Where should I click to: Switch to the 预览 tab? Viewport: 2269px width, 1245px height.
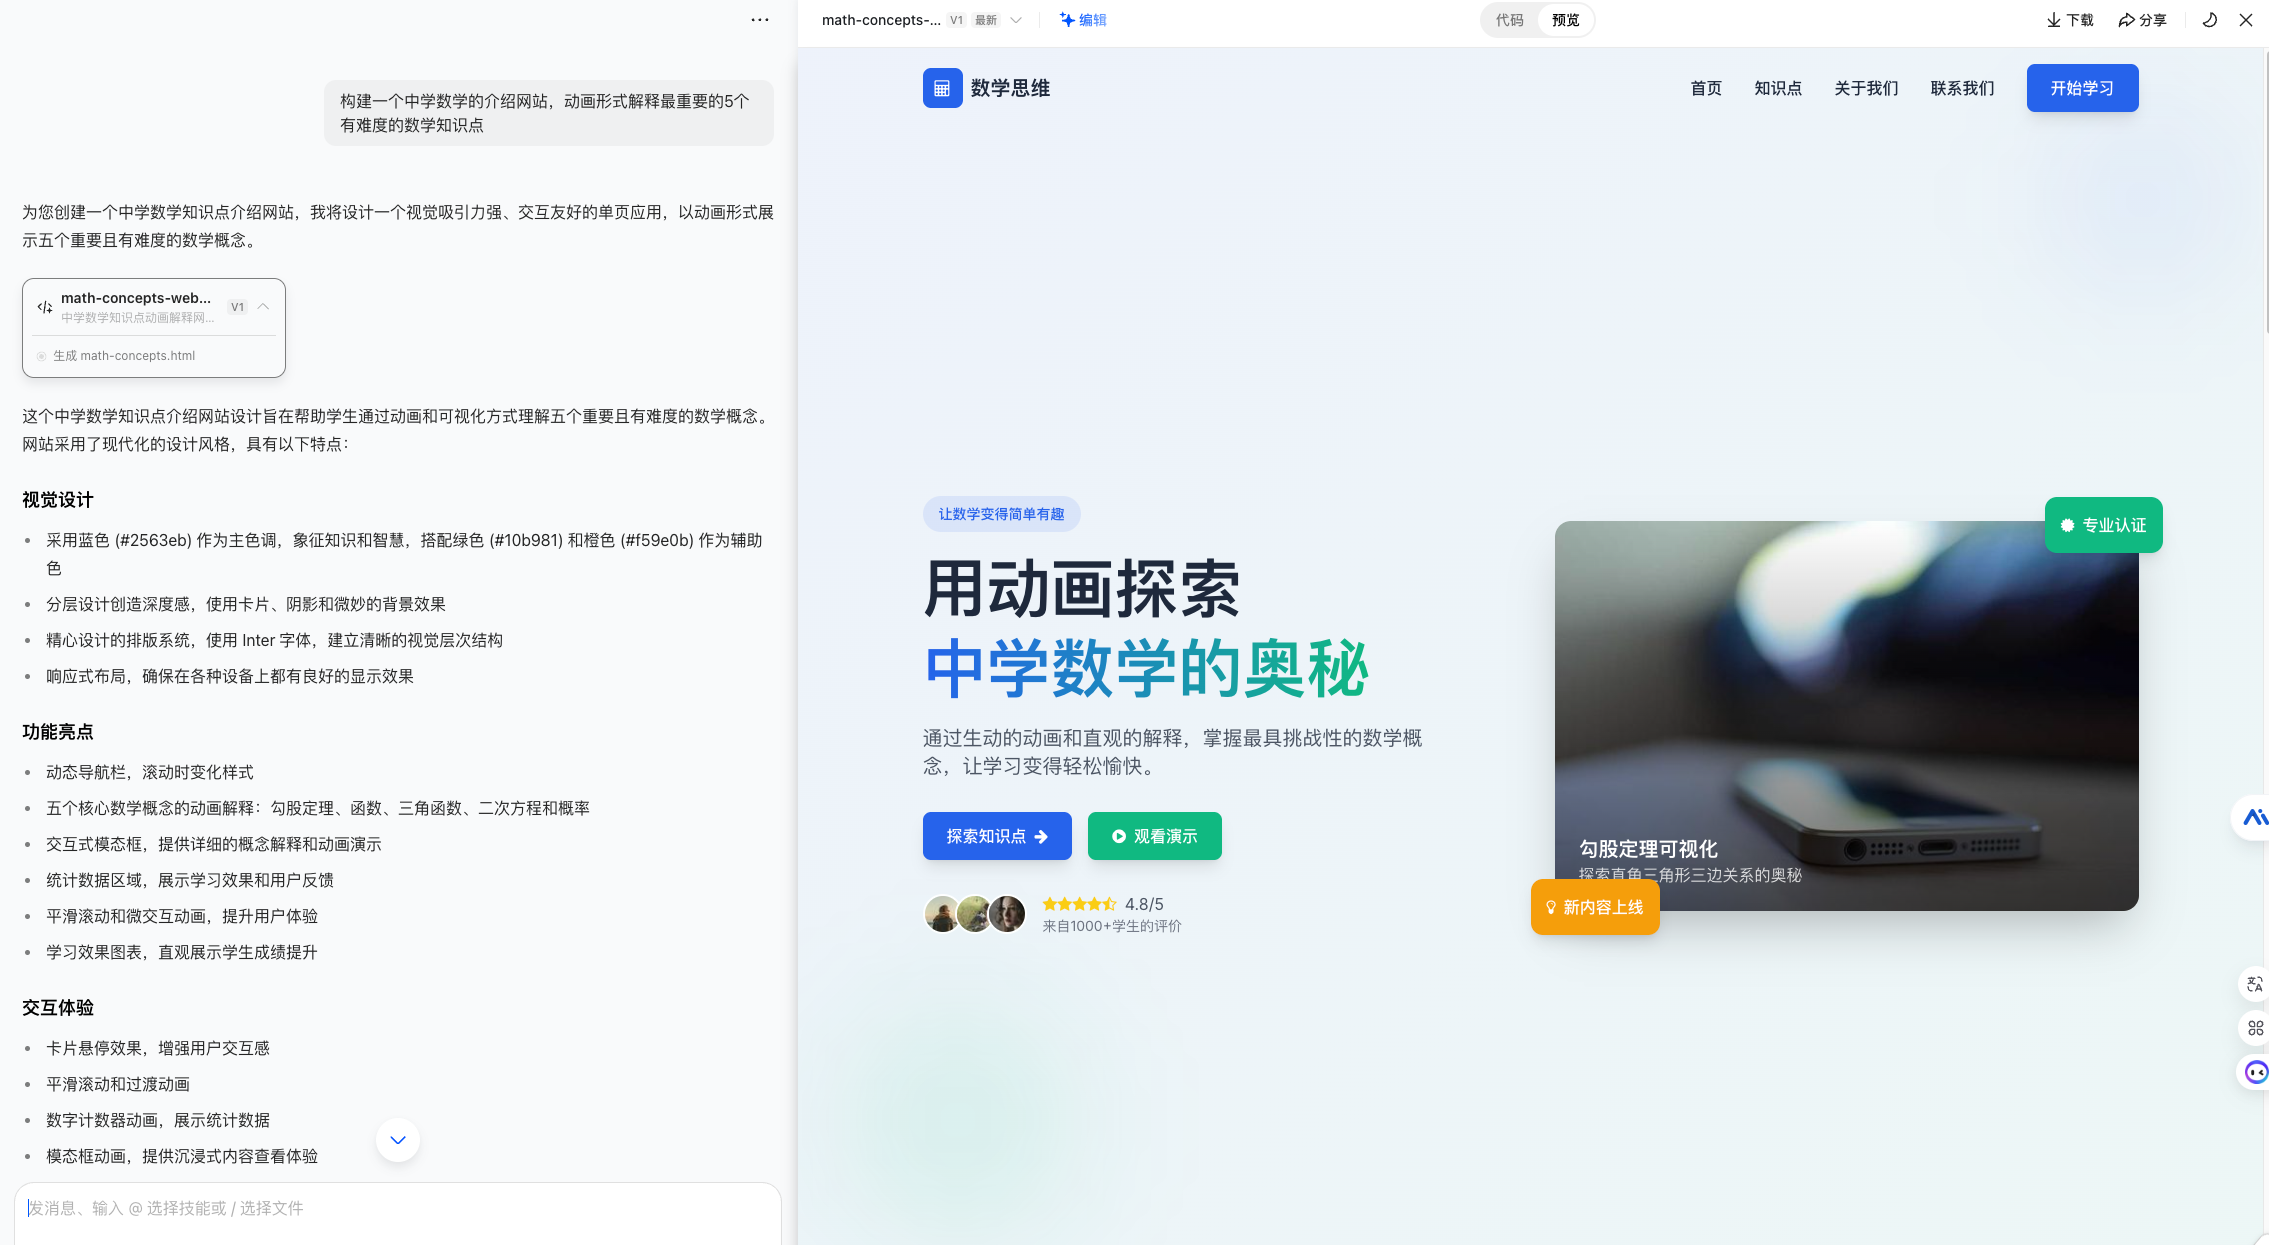1566,20
